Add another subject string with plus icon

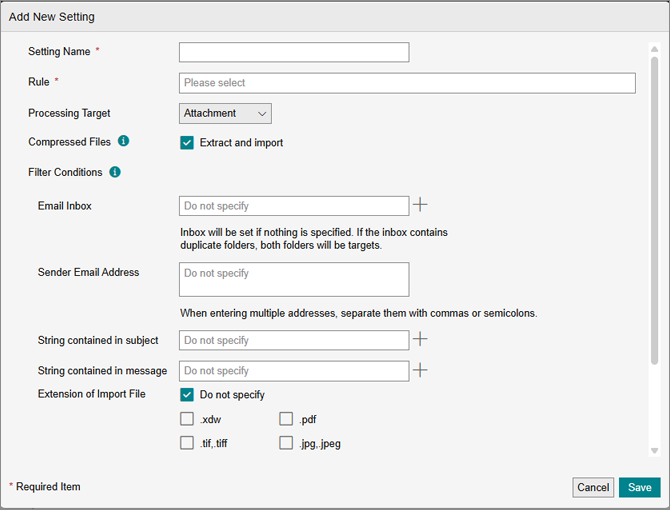[x=421, y=340]
